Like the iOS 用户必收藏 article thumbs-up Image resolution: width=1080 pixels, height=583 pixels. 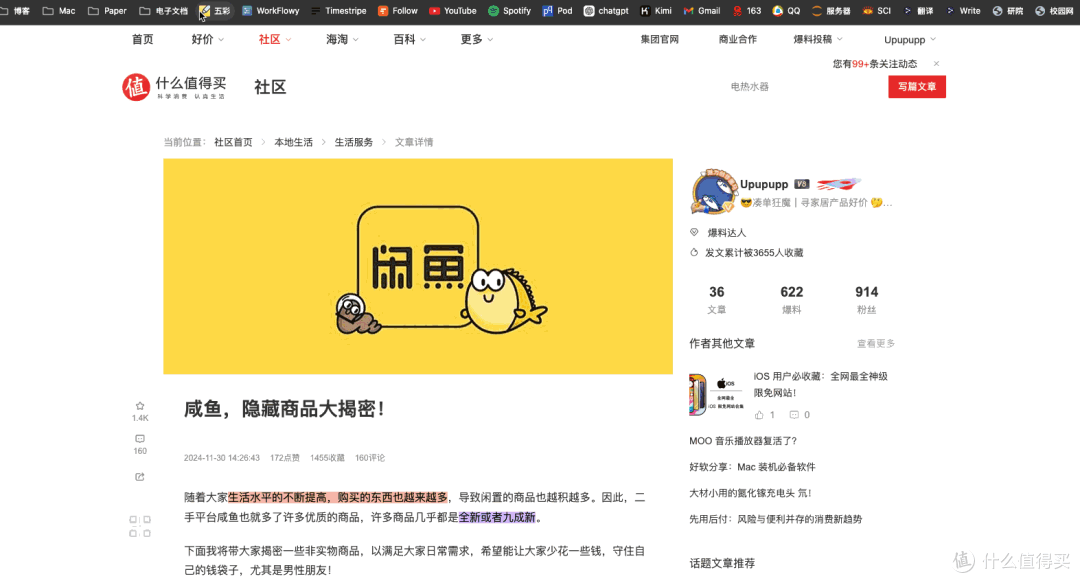tap(759, 415)
